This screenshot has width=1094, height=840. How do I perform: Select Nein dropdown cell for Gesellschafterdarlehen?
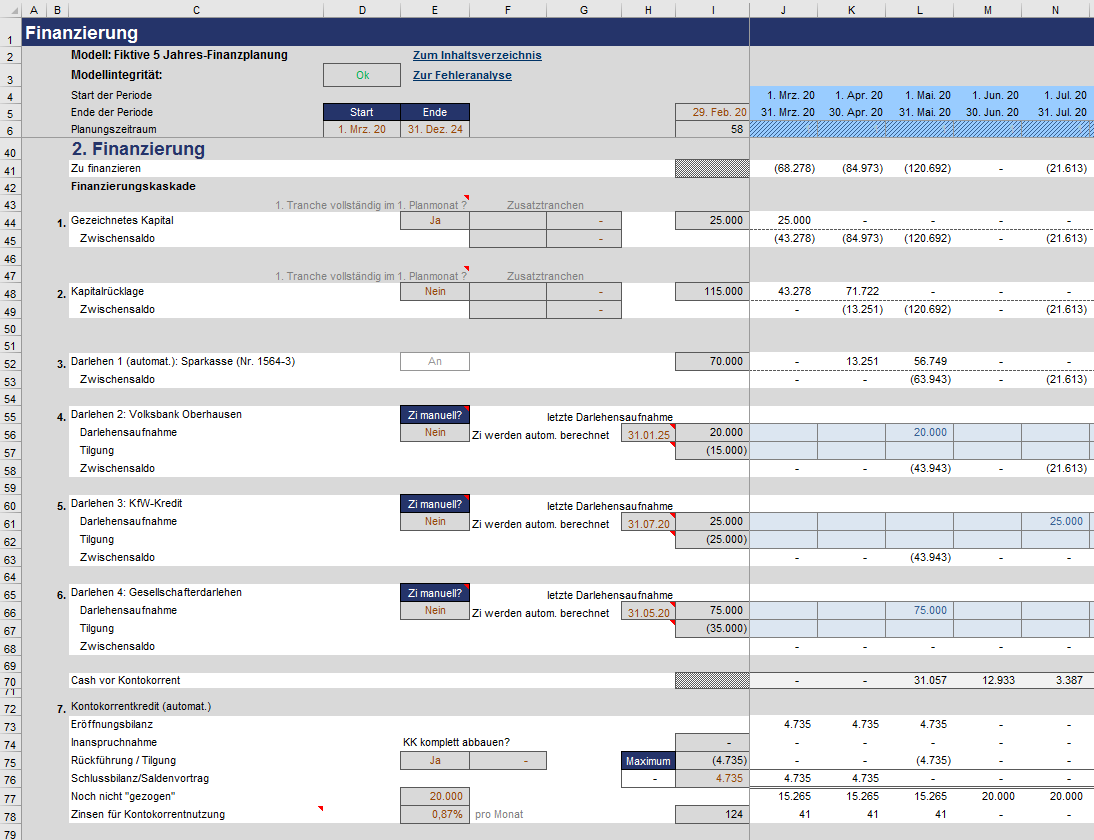(435, 610)
